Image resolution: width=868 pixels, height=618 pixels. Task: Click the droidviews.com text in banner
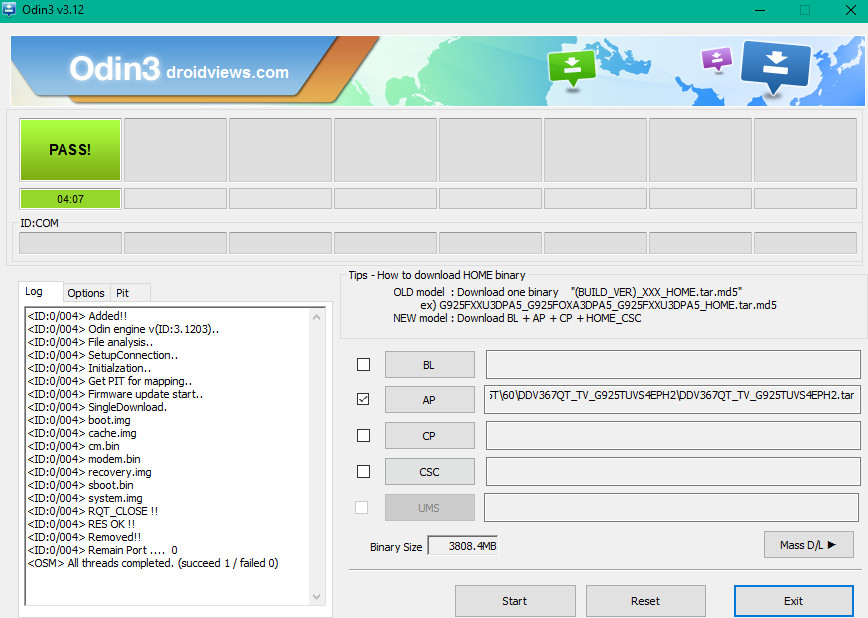(228, 72)
